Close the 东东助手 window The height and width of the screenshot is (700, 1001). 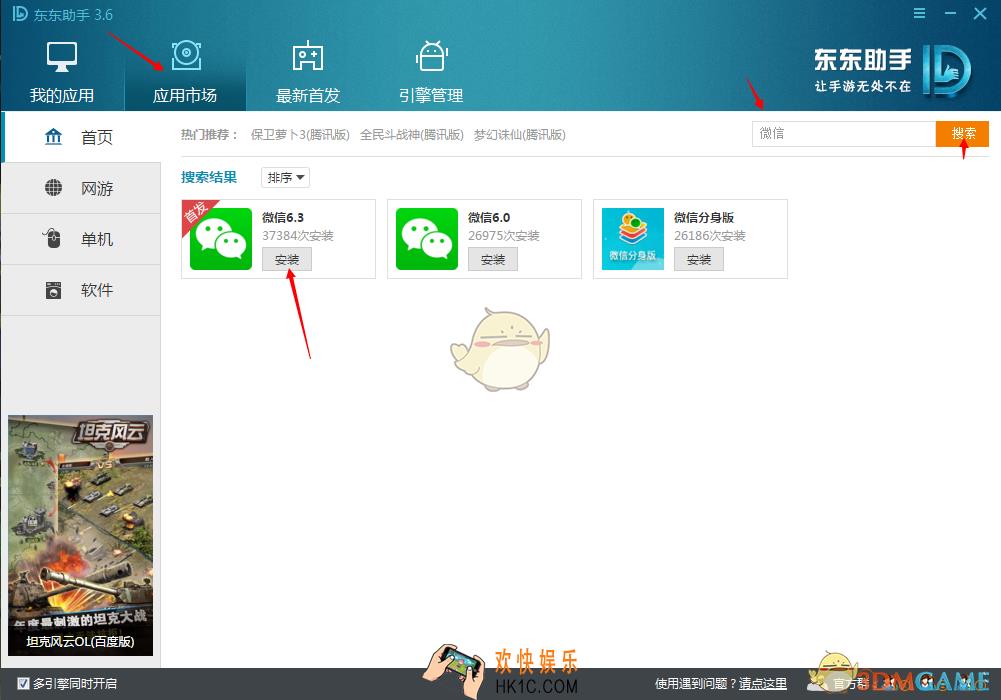(x=980, y=13)
